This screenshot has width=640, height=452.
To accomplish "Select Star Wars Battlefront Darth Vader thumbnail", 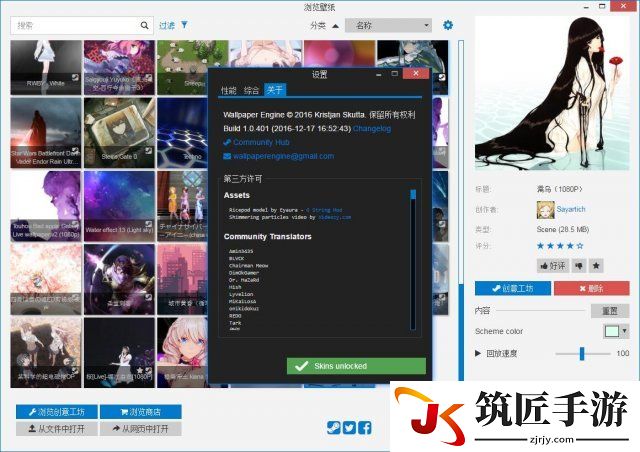I will pos(46,133).
